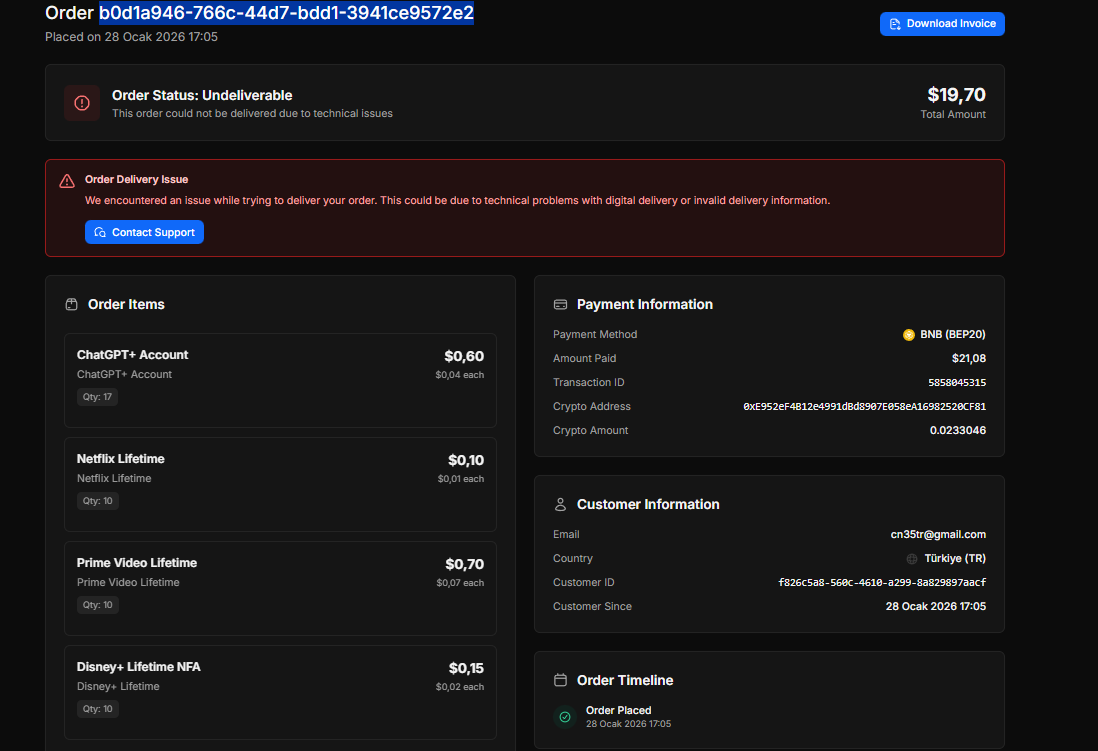1098x751 pixels.
Task: Click the BNB (BEP20) payment method value
Action: tap(952, 335)
